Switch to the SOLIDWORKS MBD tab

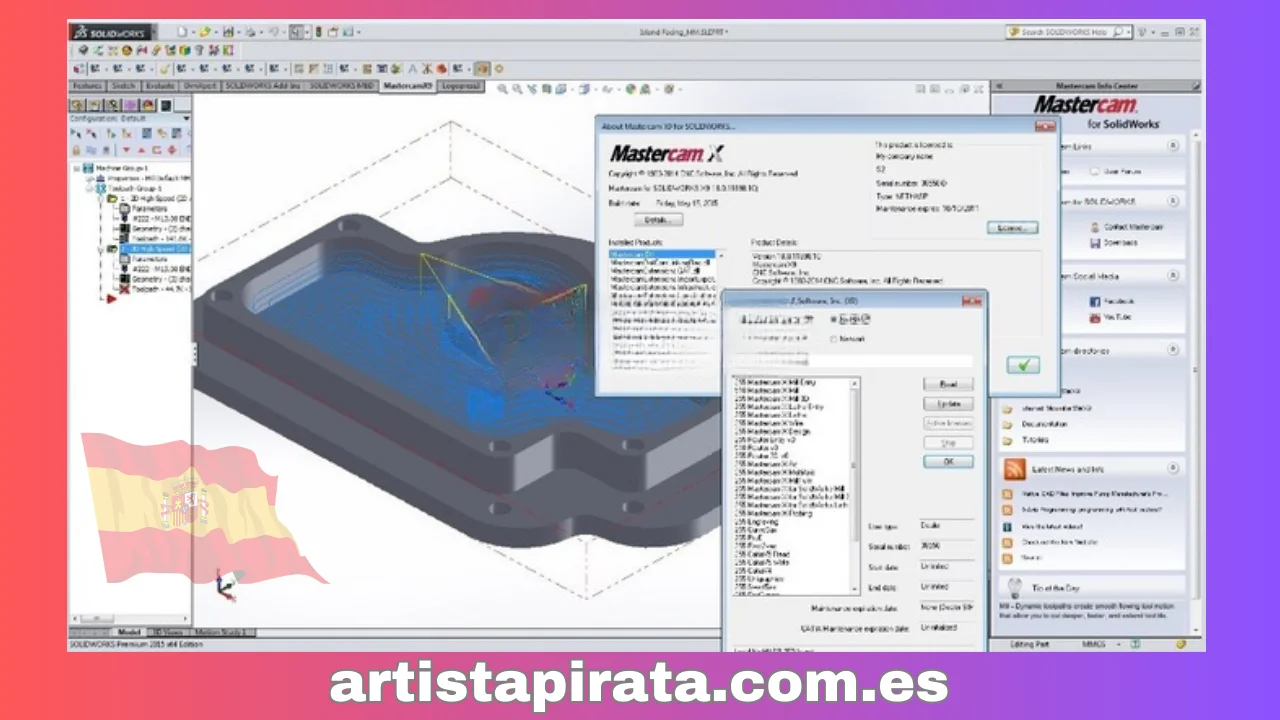click(342, 86)
